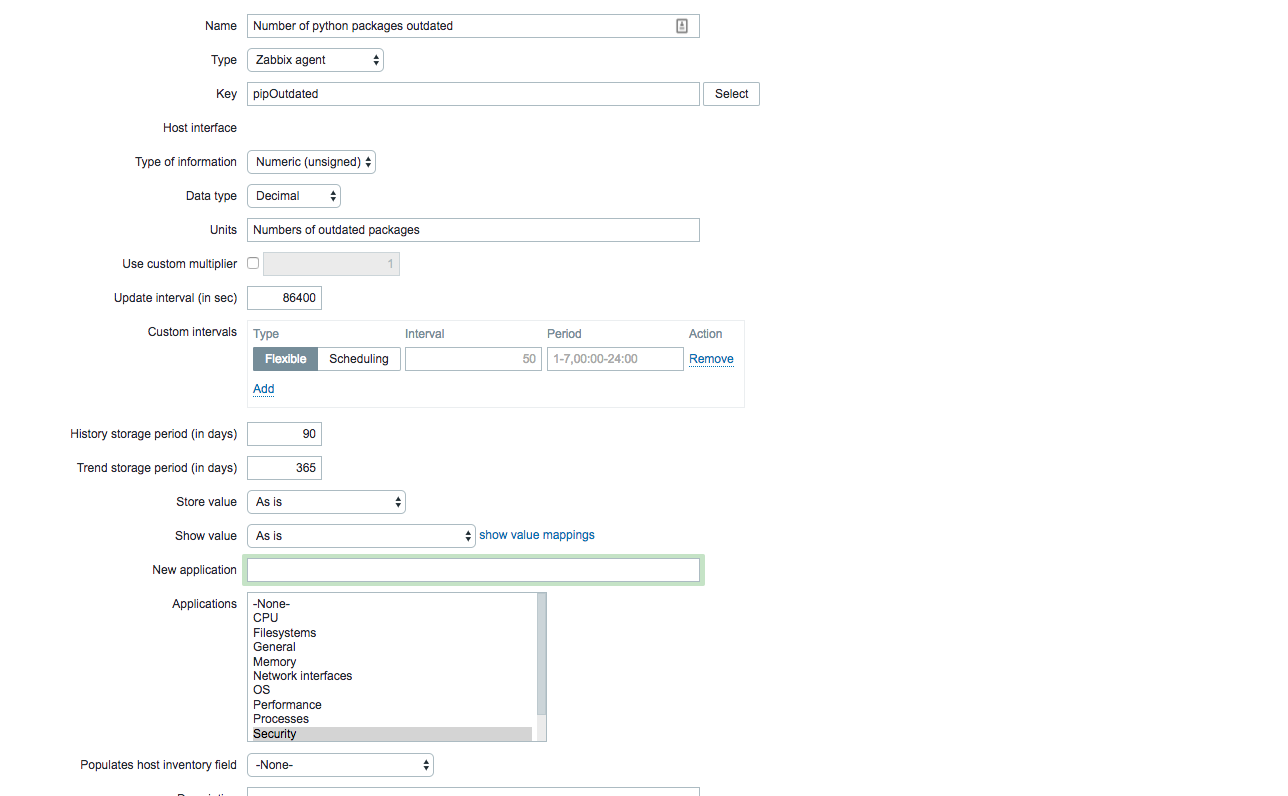Select CPU in the Applications list
This screenshot has width=1288, height=796.
point(392,618)
